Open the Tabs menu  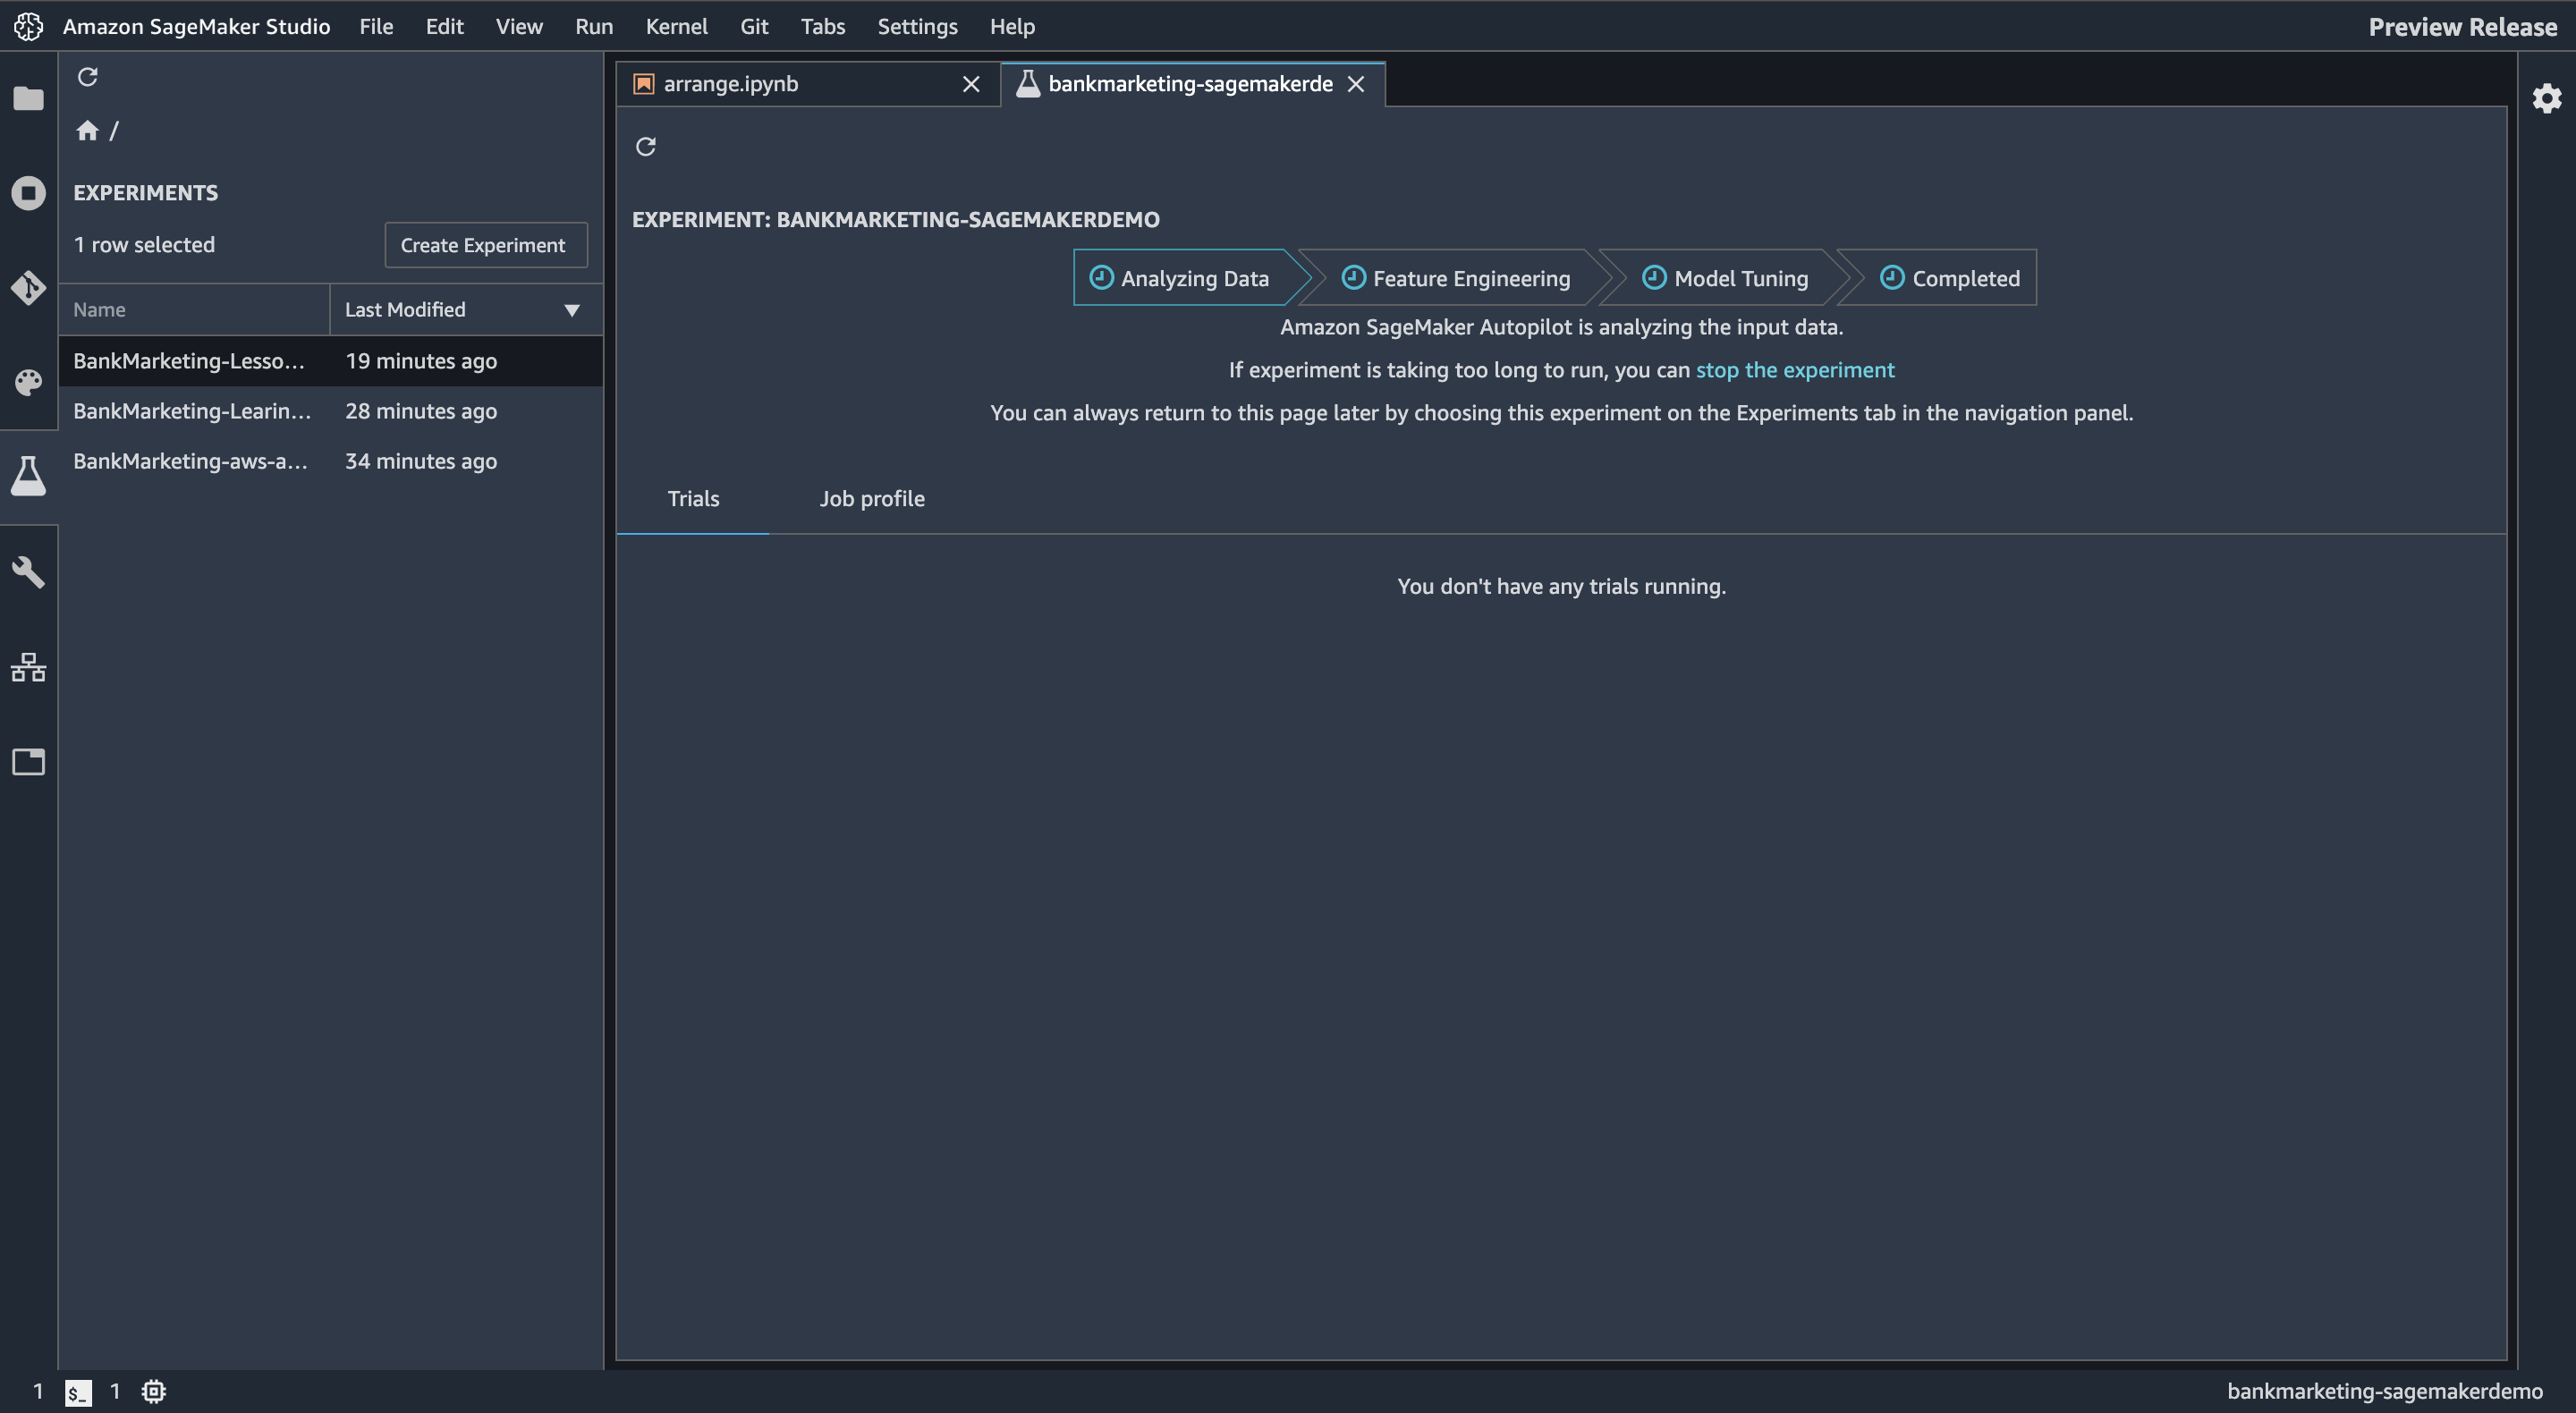823,26
